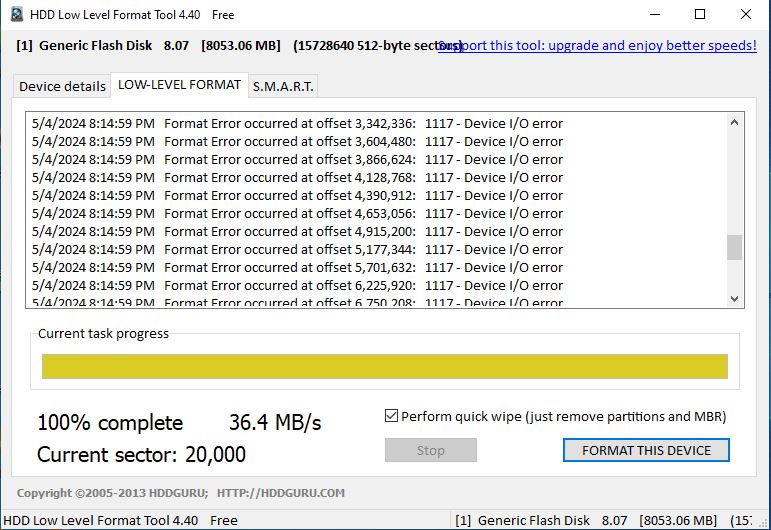Viewport: 771px width, 530px height.
Task: Select the offset 6,225,920 error log line
Action: (297, 286)
